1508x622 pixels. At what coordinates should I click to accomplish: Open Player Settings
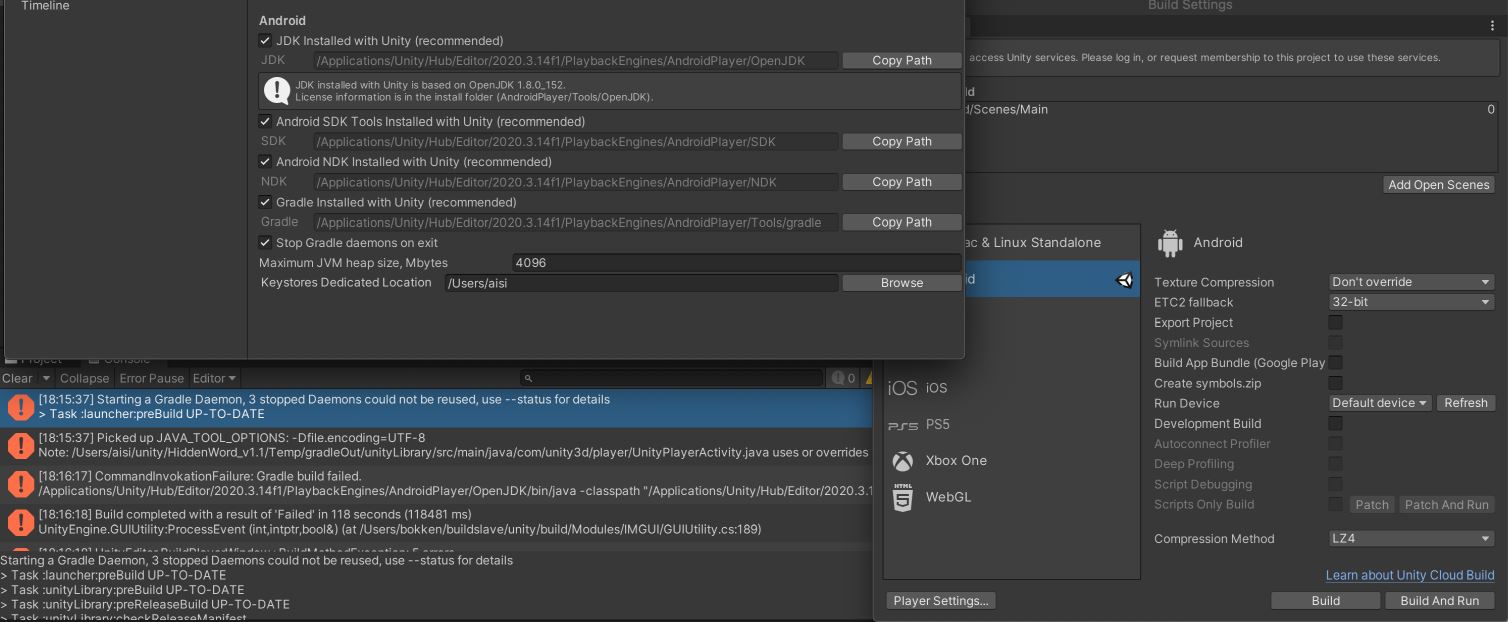(941, 600)
